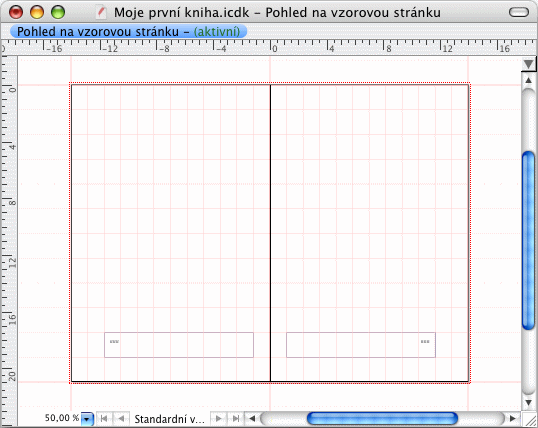Click the blue vertical scrollbar thumb
The image size is (538, 428).
pyautogui.click(x=528, y=241)
